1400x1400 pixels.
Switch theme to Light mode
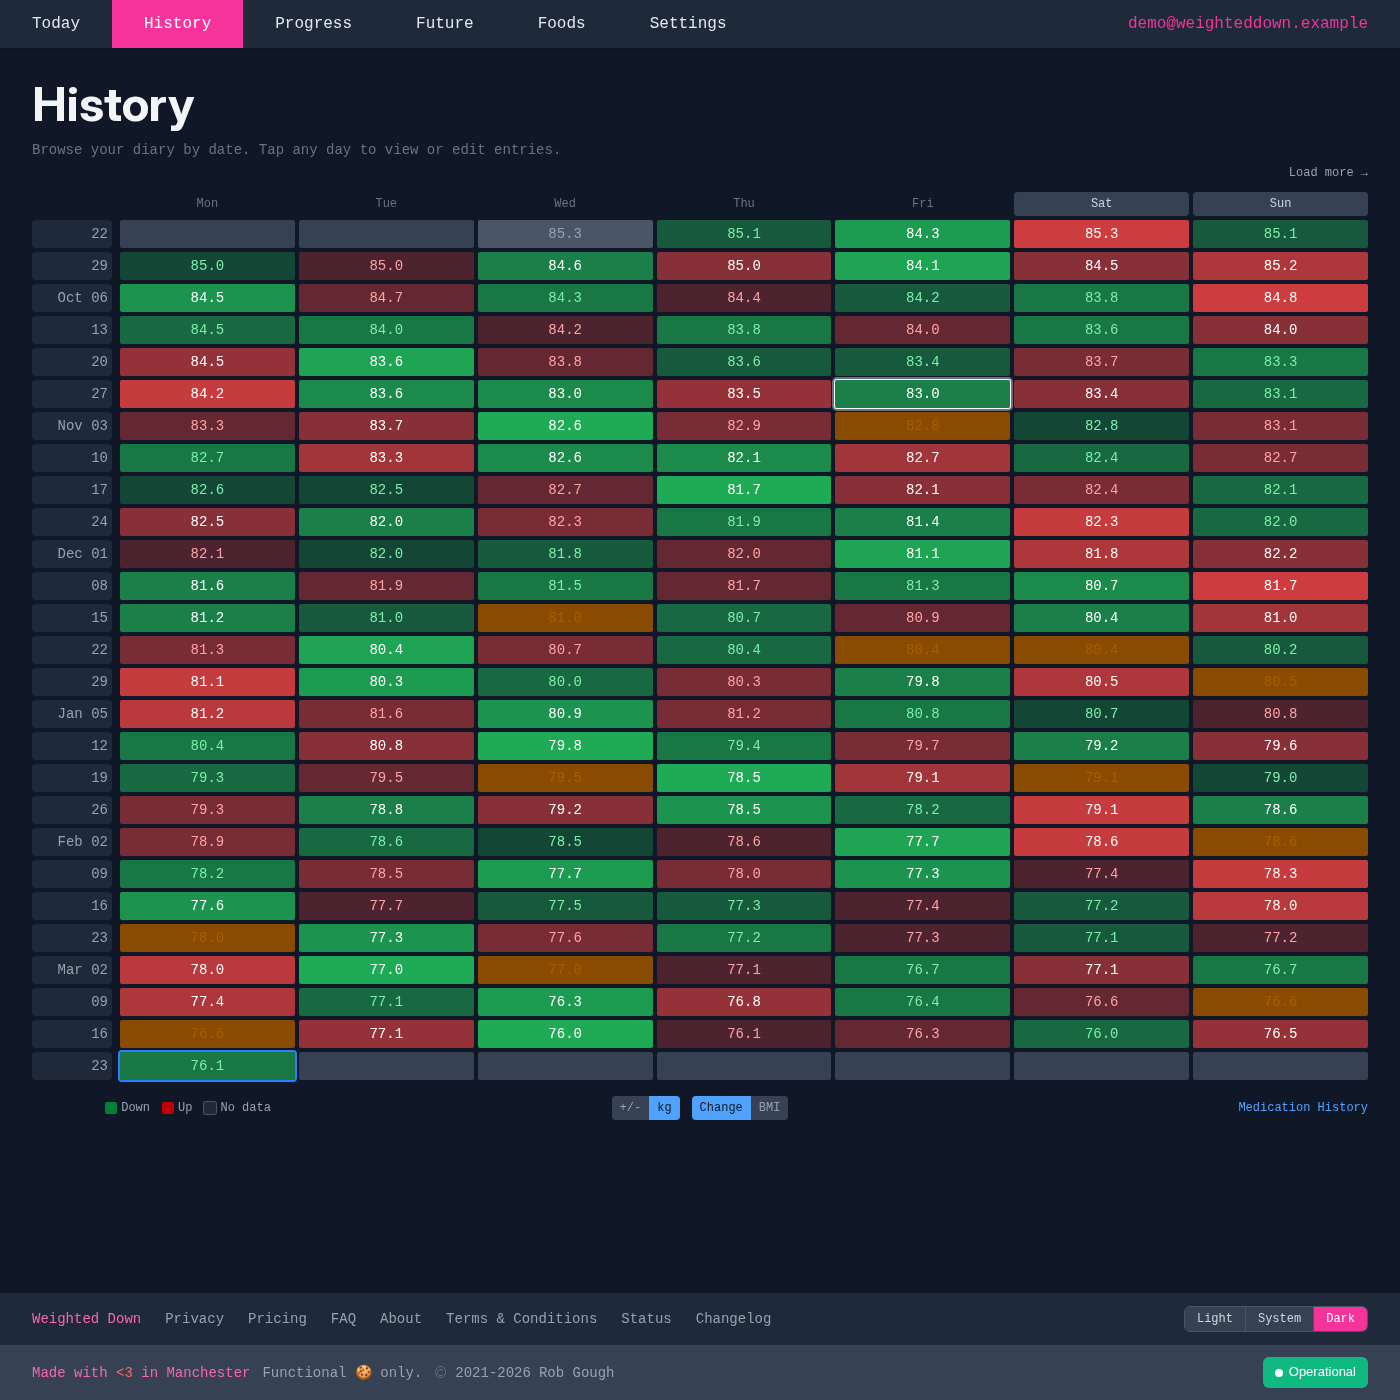[x=1214, y=1319]
